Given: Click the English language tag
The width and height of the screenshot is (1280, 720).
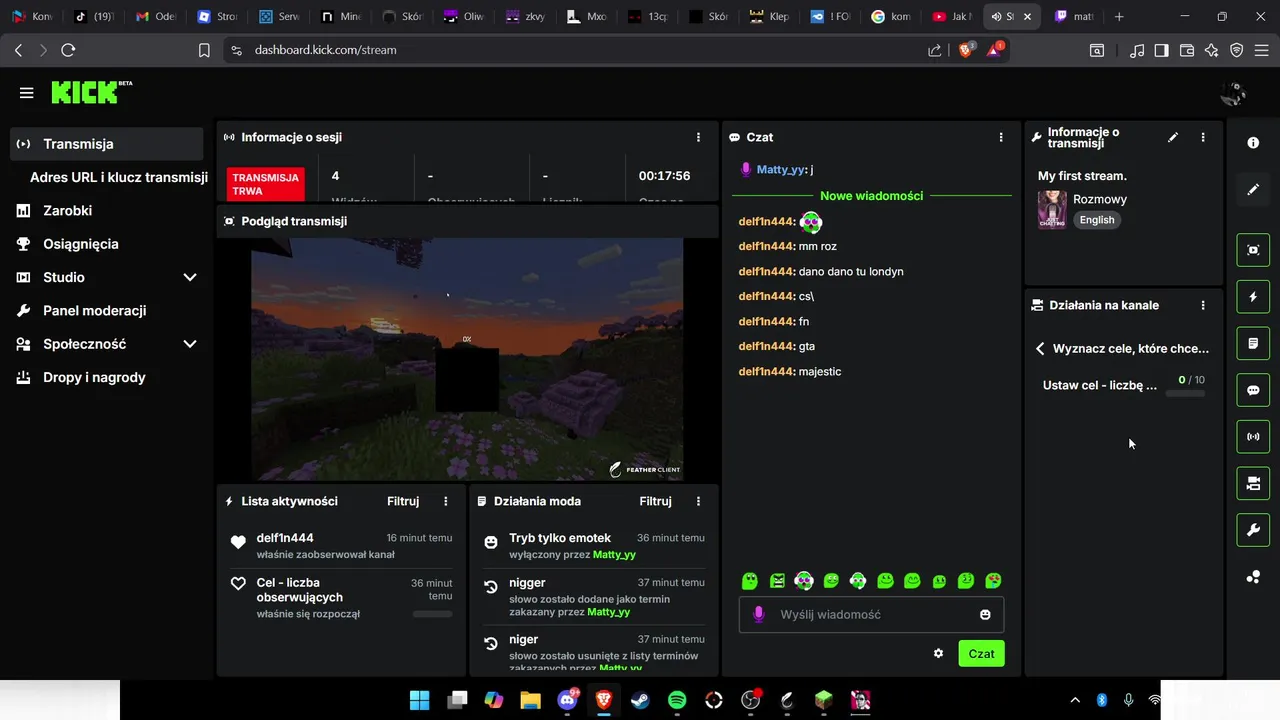Looking at the screenshot, I should 1097,220.
